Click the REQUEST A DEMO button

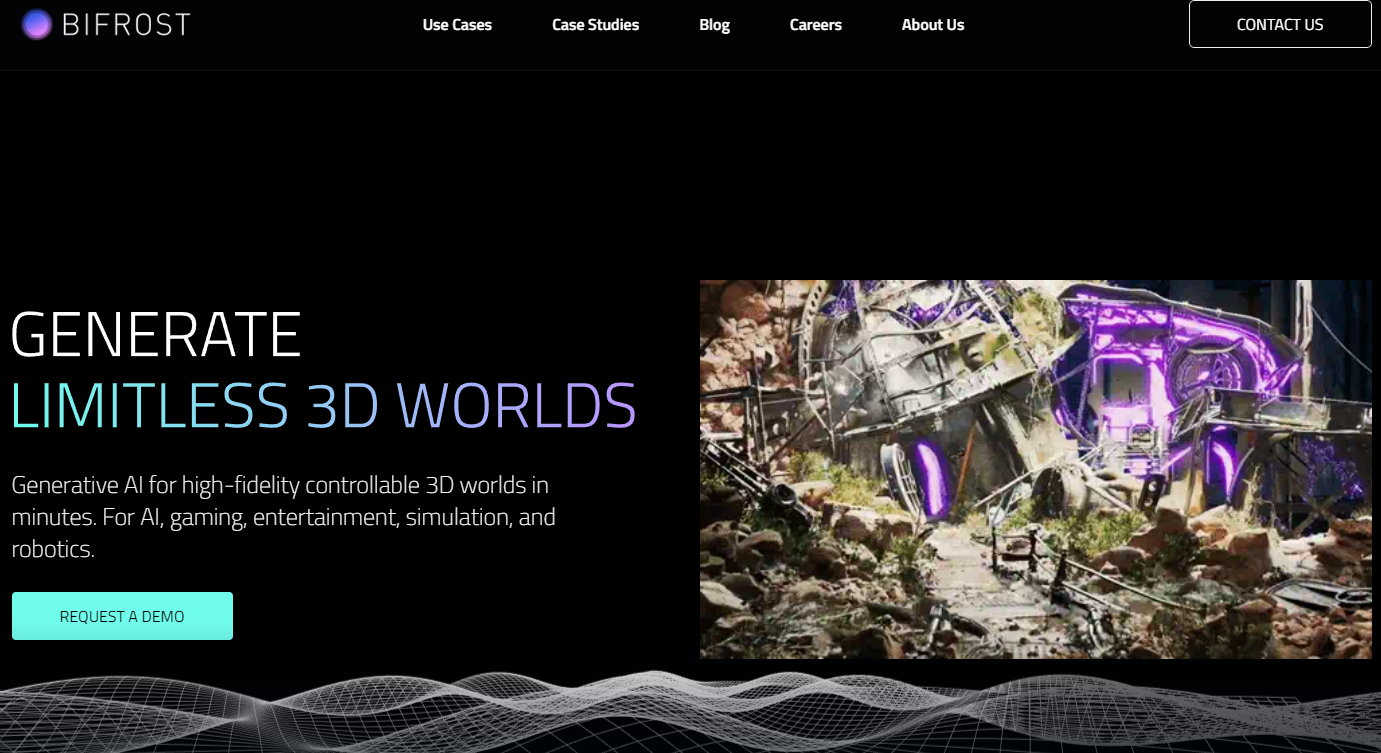click(122, 616)
